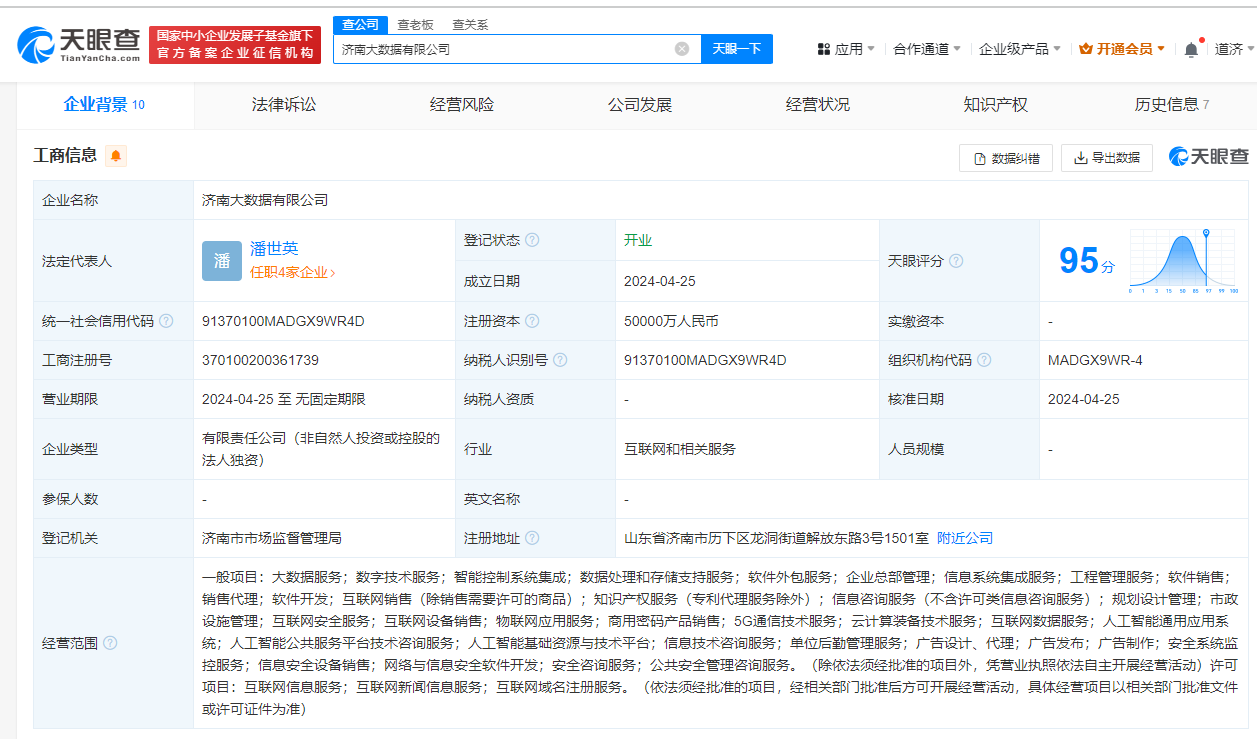This screenshot has height=739, width=1257.
Task: Click the 天眼一下 search button
Action: pyautogui.click(x=736, y=48)
